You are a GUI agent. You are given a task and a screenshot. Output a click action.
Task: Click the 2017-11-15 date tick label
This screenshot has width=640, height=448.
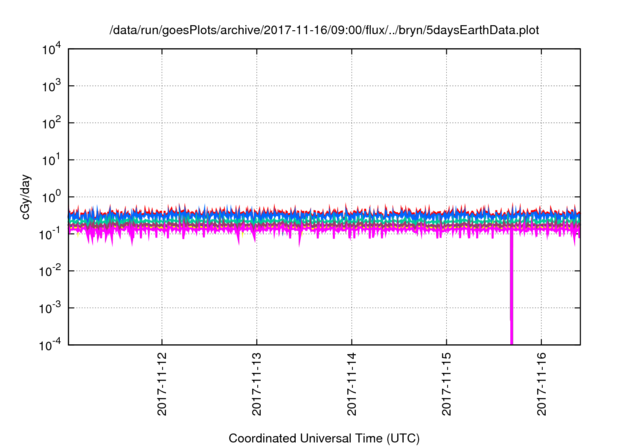447,384
